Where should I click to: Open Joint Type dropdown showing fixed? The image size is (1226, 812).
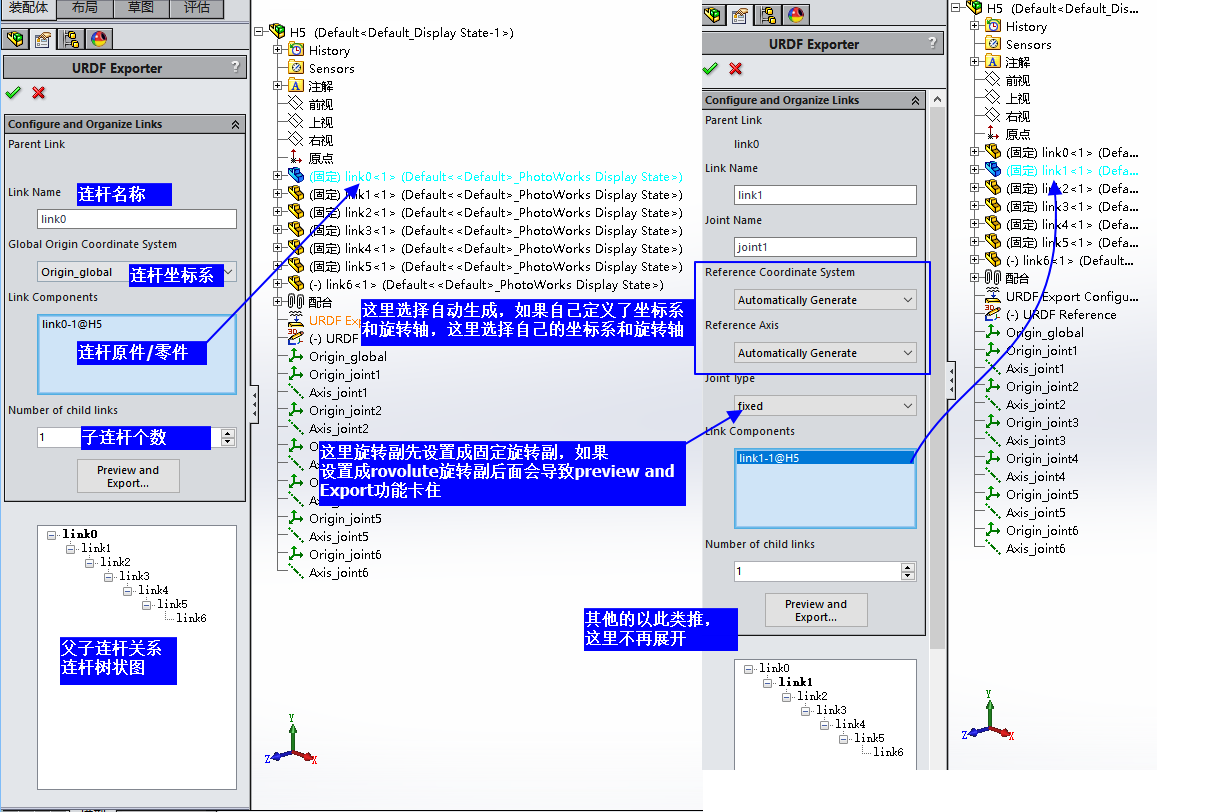click(x=825, y=406)
